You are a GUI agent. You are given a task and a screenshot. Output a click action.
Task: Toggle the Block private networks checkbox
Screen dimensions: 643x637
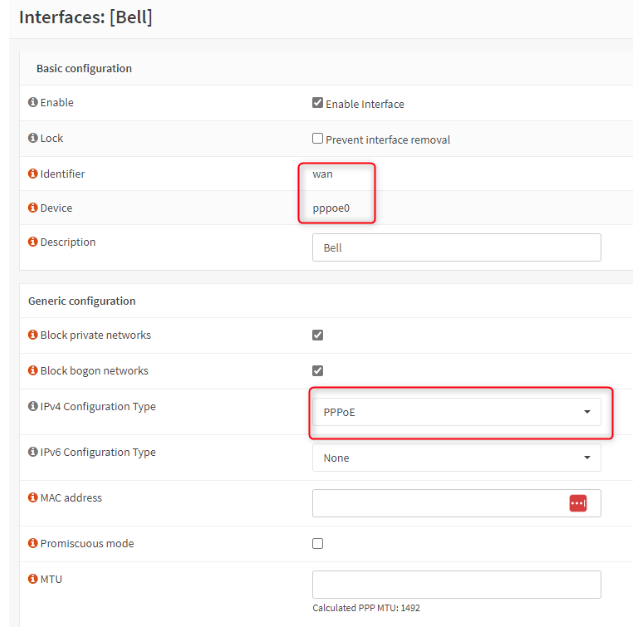pos(317,335)
